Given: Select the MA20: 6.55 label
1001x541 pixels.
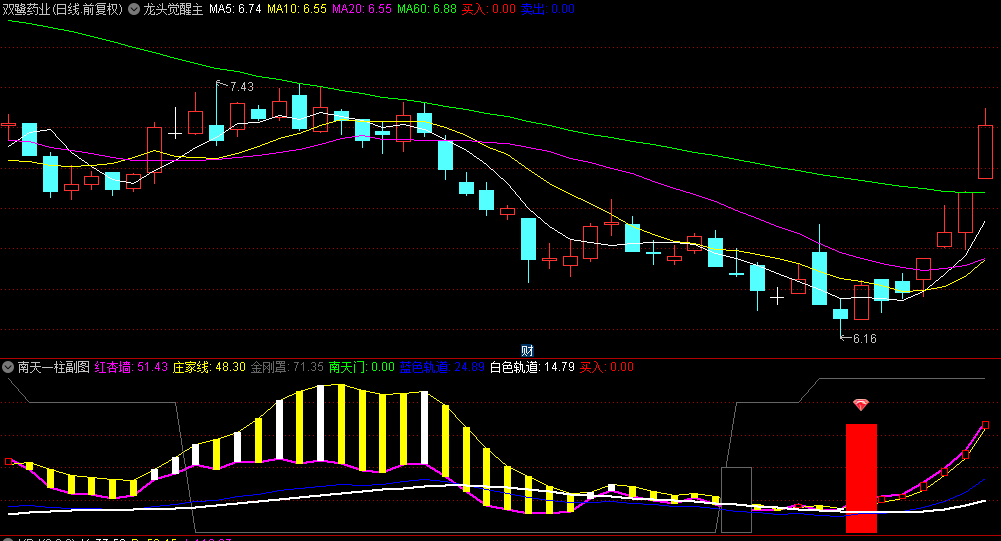Looking at the screenshot, I should (x=362, y=9).
